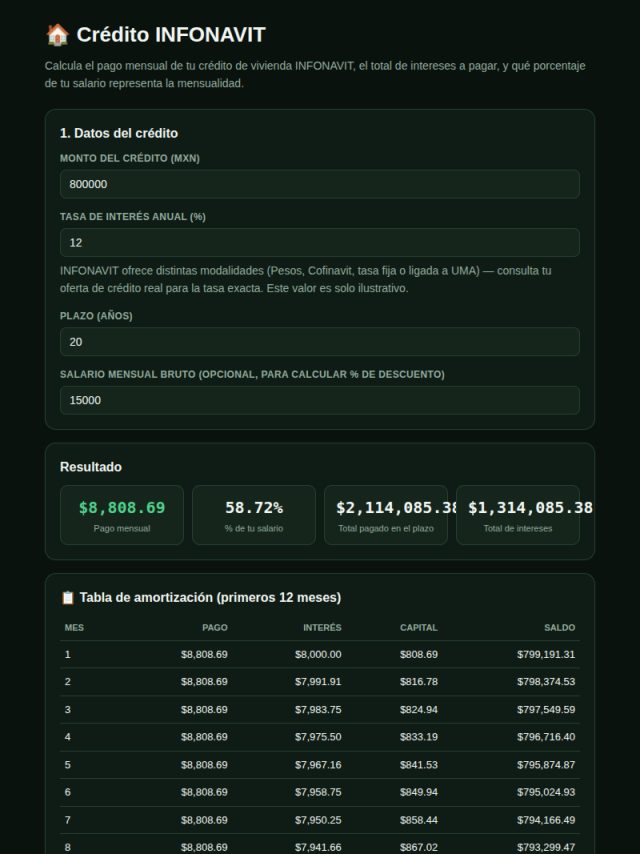Screen dimensions: 640x854
Task: Click the Salario mensual bruto field
Action: [320, 400]
